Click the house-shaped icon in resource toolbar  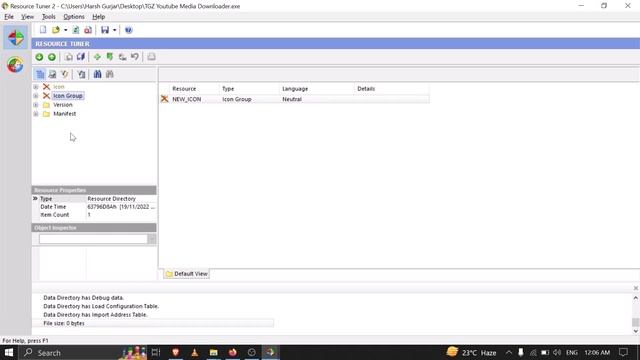[x=69, y=57]
